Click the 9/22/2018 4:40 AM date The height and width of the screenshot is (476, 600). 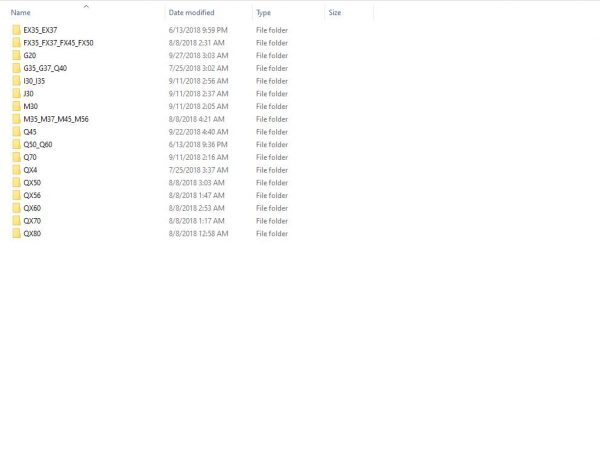coord(199,132)
